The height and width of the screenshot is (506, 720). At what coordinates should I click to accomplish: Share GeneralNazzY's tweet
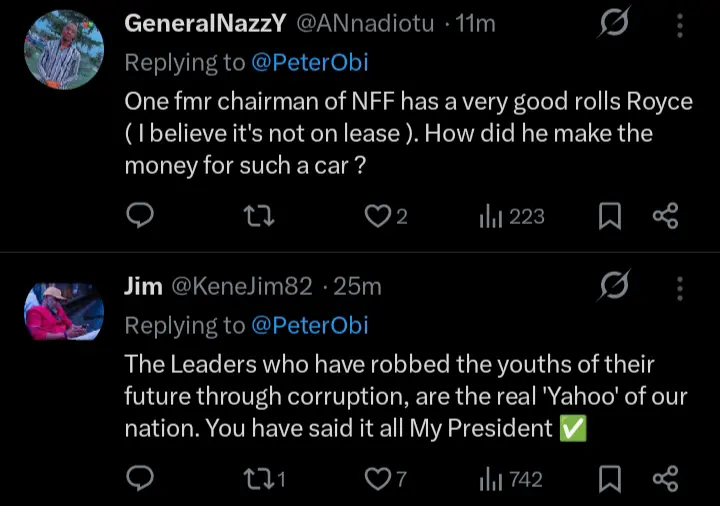coord(666,215)
